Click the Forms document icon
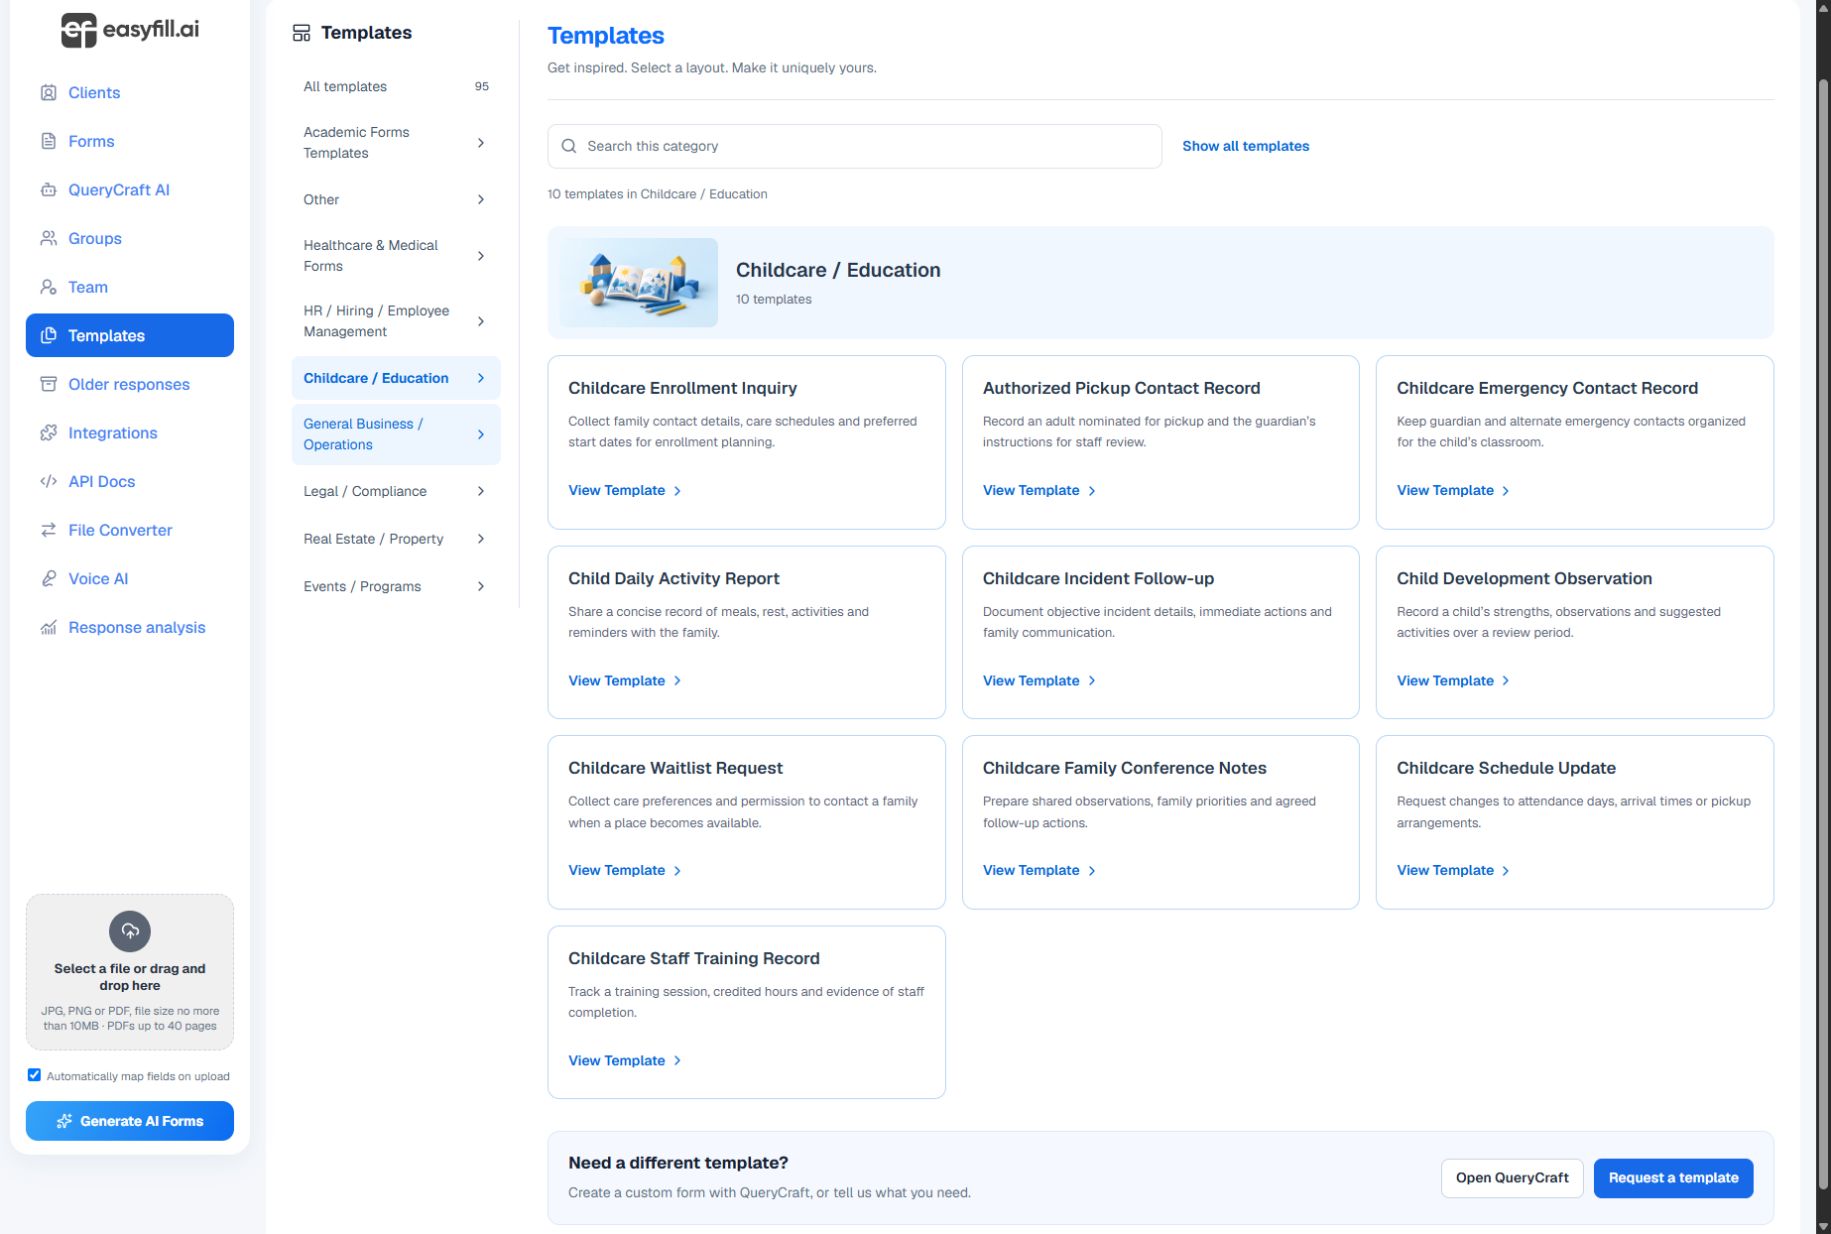This screenshot has width=1831, height=1234. 48,141
